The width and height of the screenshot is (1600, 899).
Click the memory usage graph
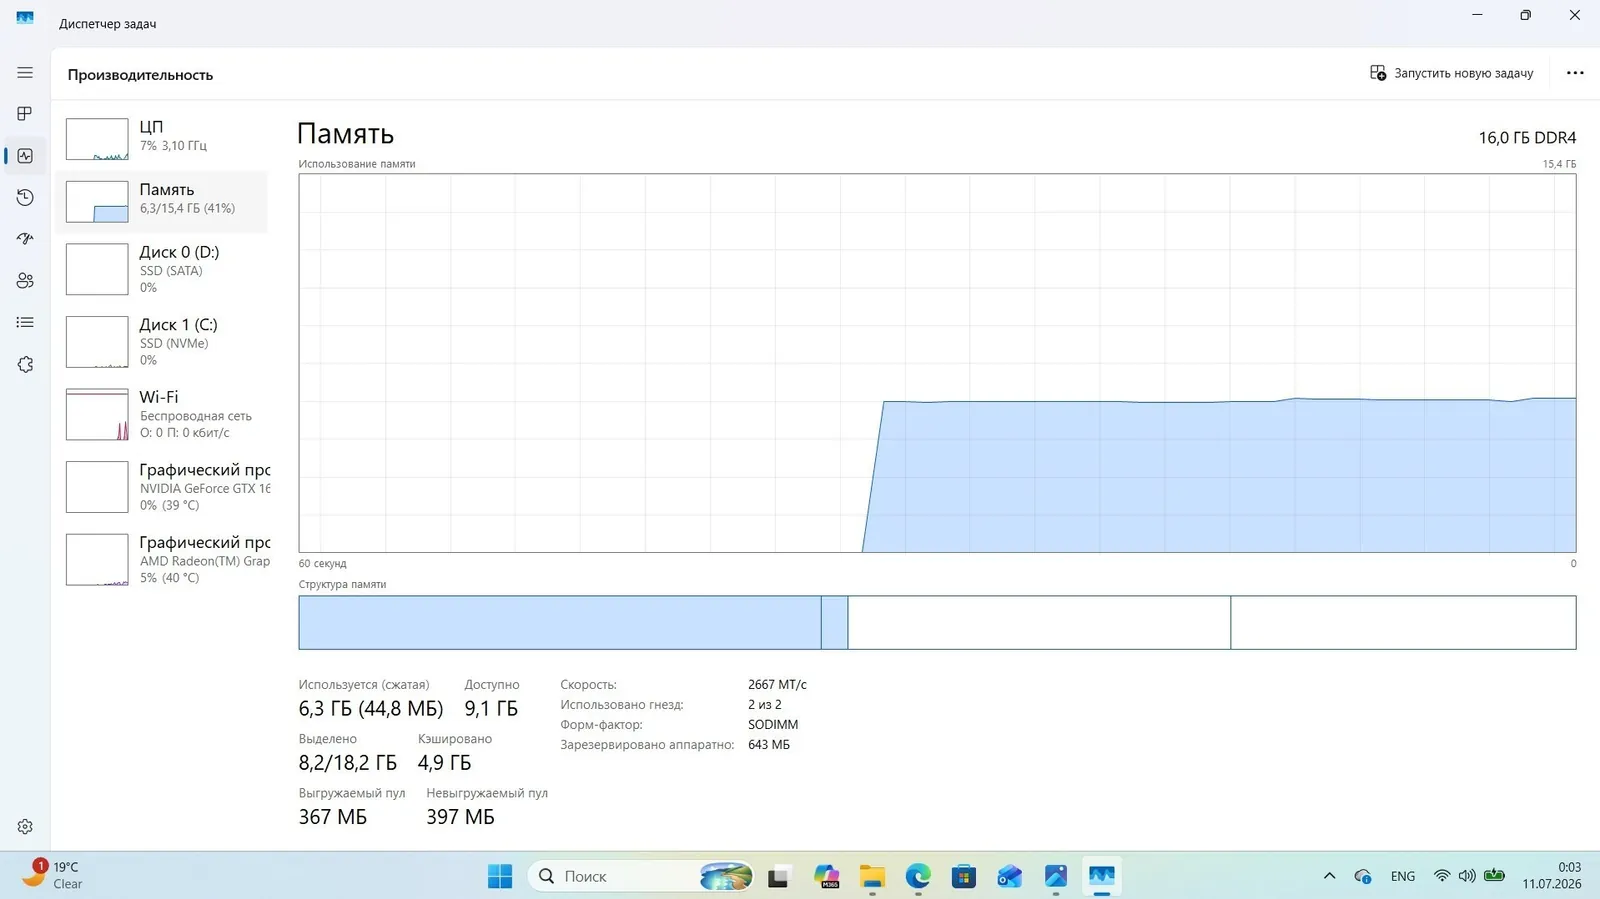click(937, 363)
